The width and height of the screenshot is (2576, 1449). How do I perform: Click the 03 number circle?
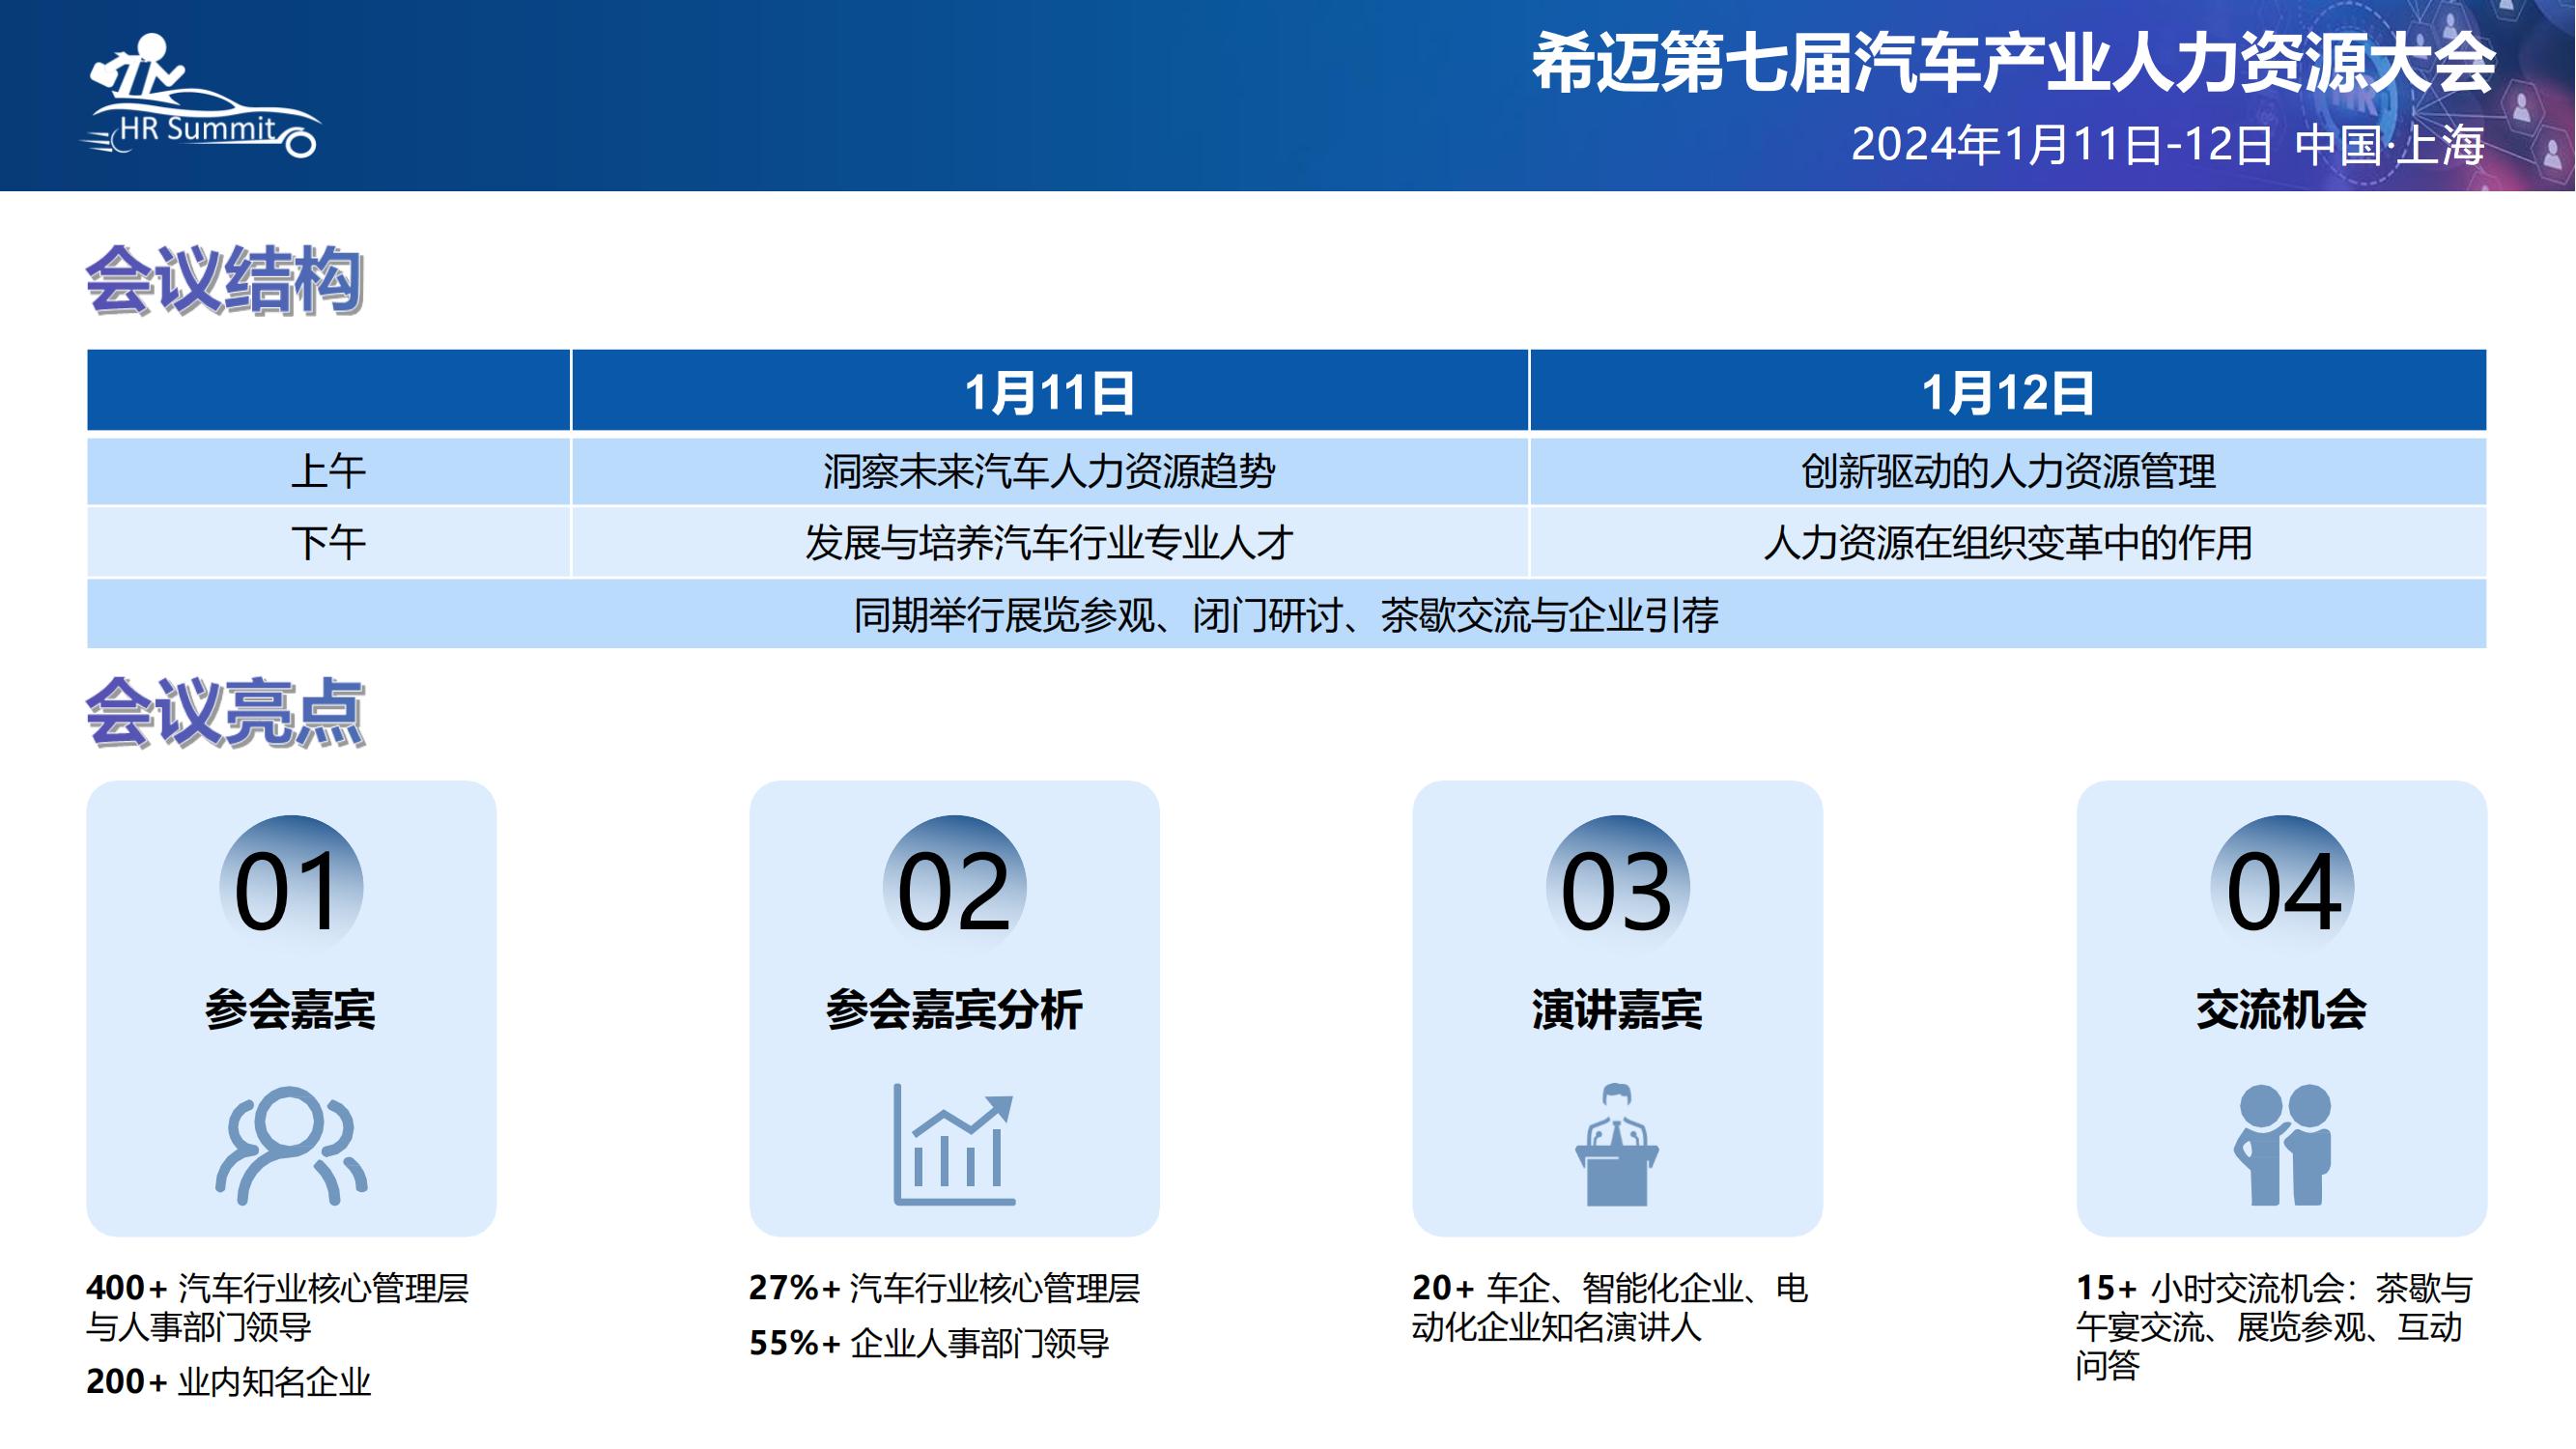[x=1617, y=888]
